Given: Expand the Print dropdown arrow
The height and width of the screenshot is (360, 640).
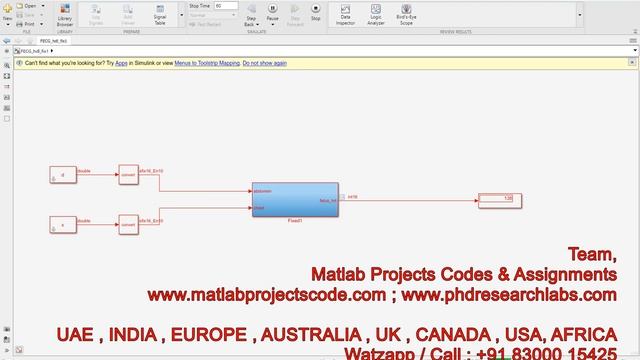Looking at the screenshot, I should click(x=41, y=24).
